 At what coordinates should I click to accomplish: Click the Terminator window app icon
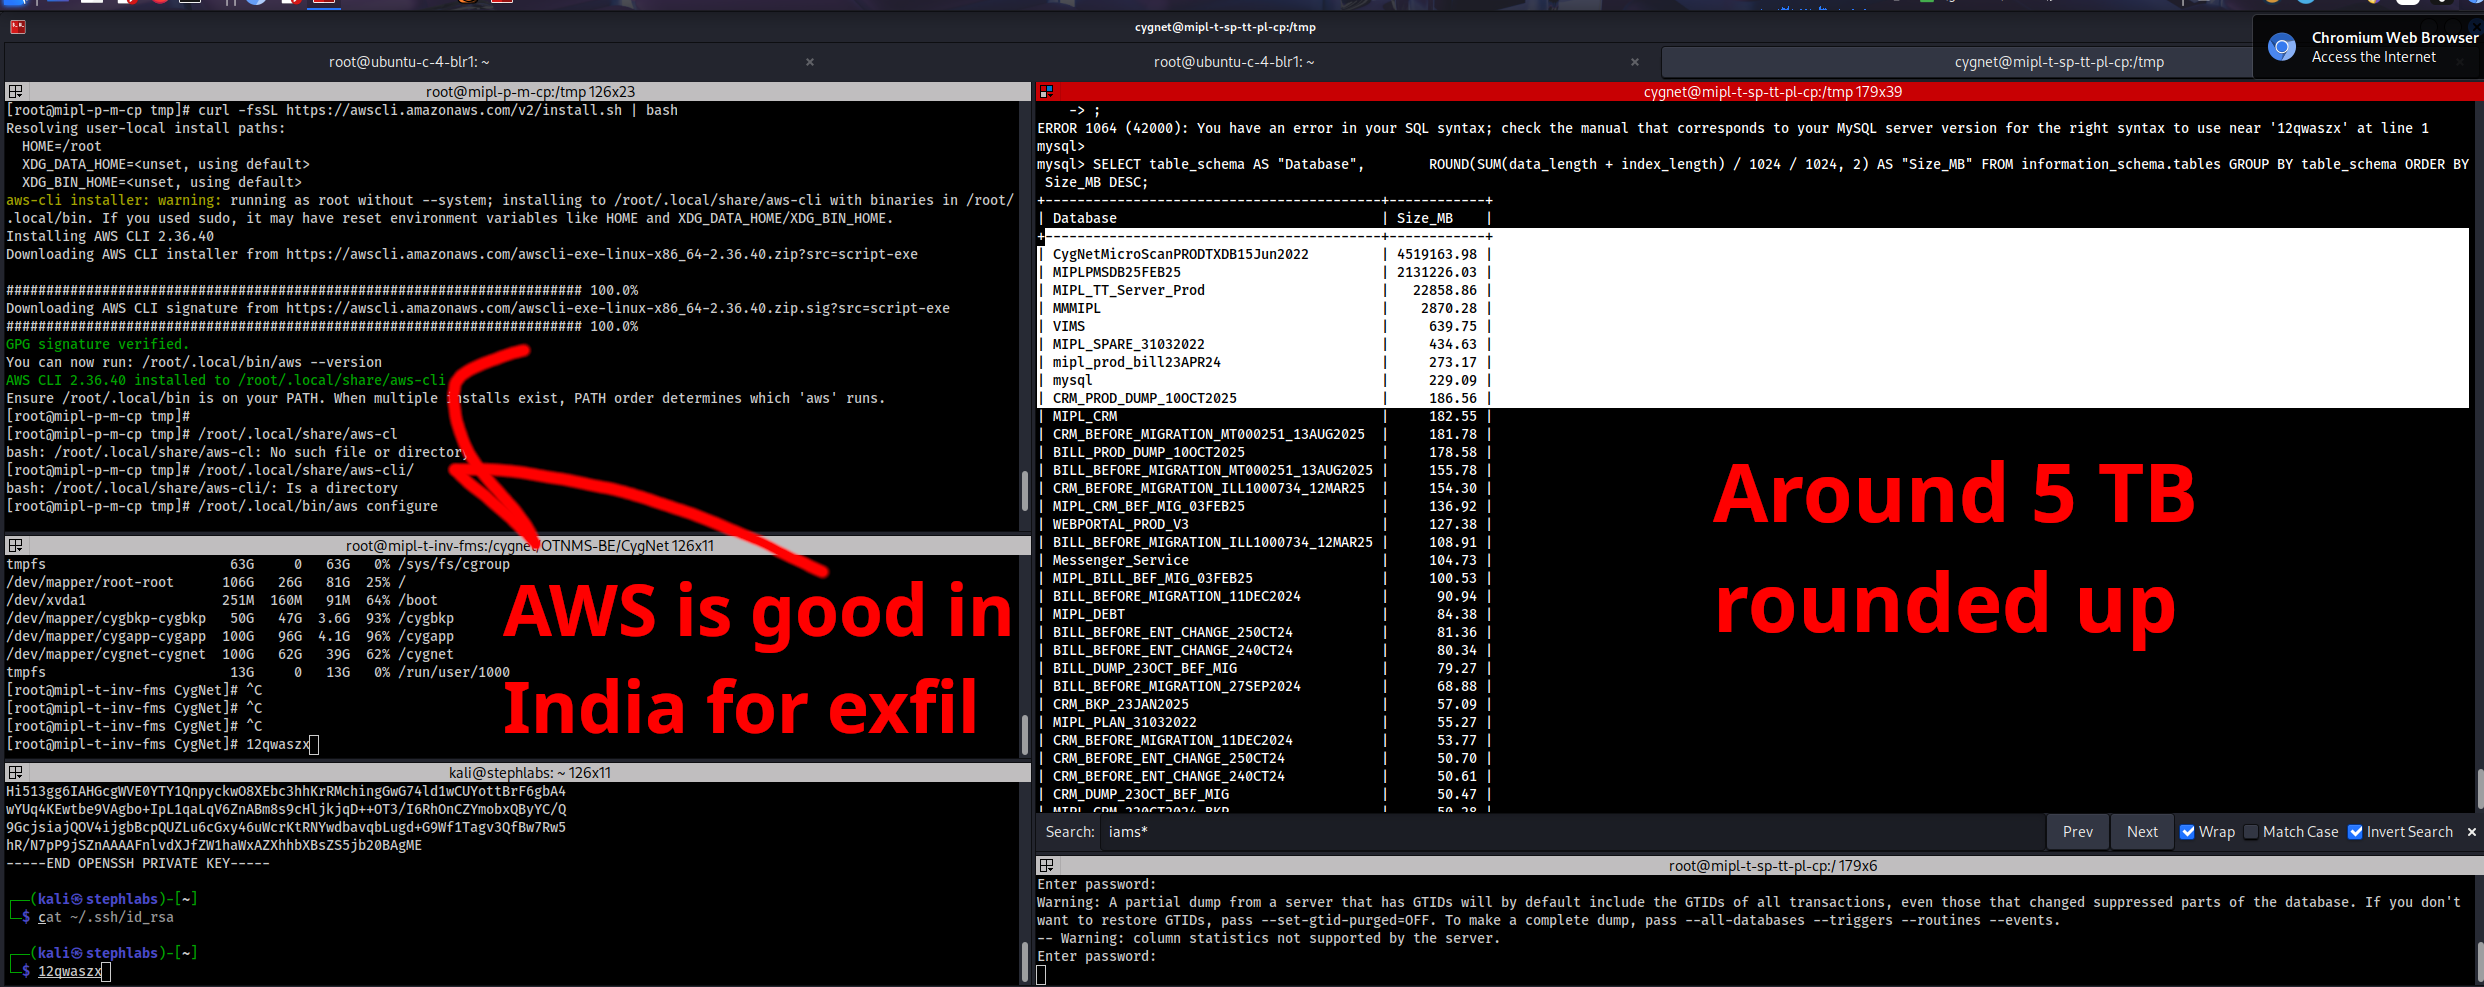pyautogui.click(x=17, y=27)
